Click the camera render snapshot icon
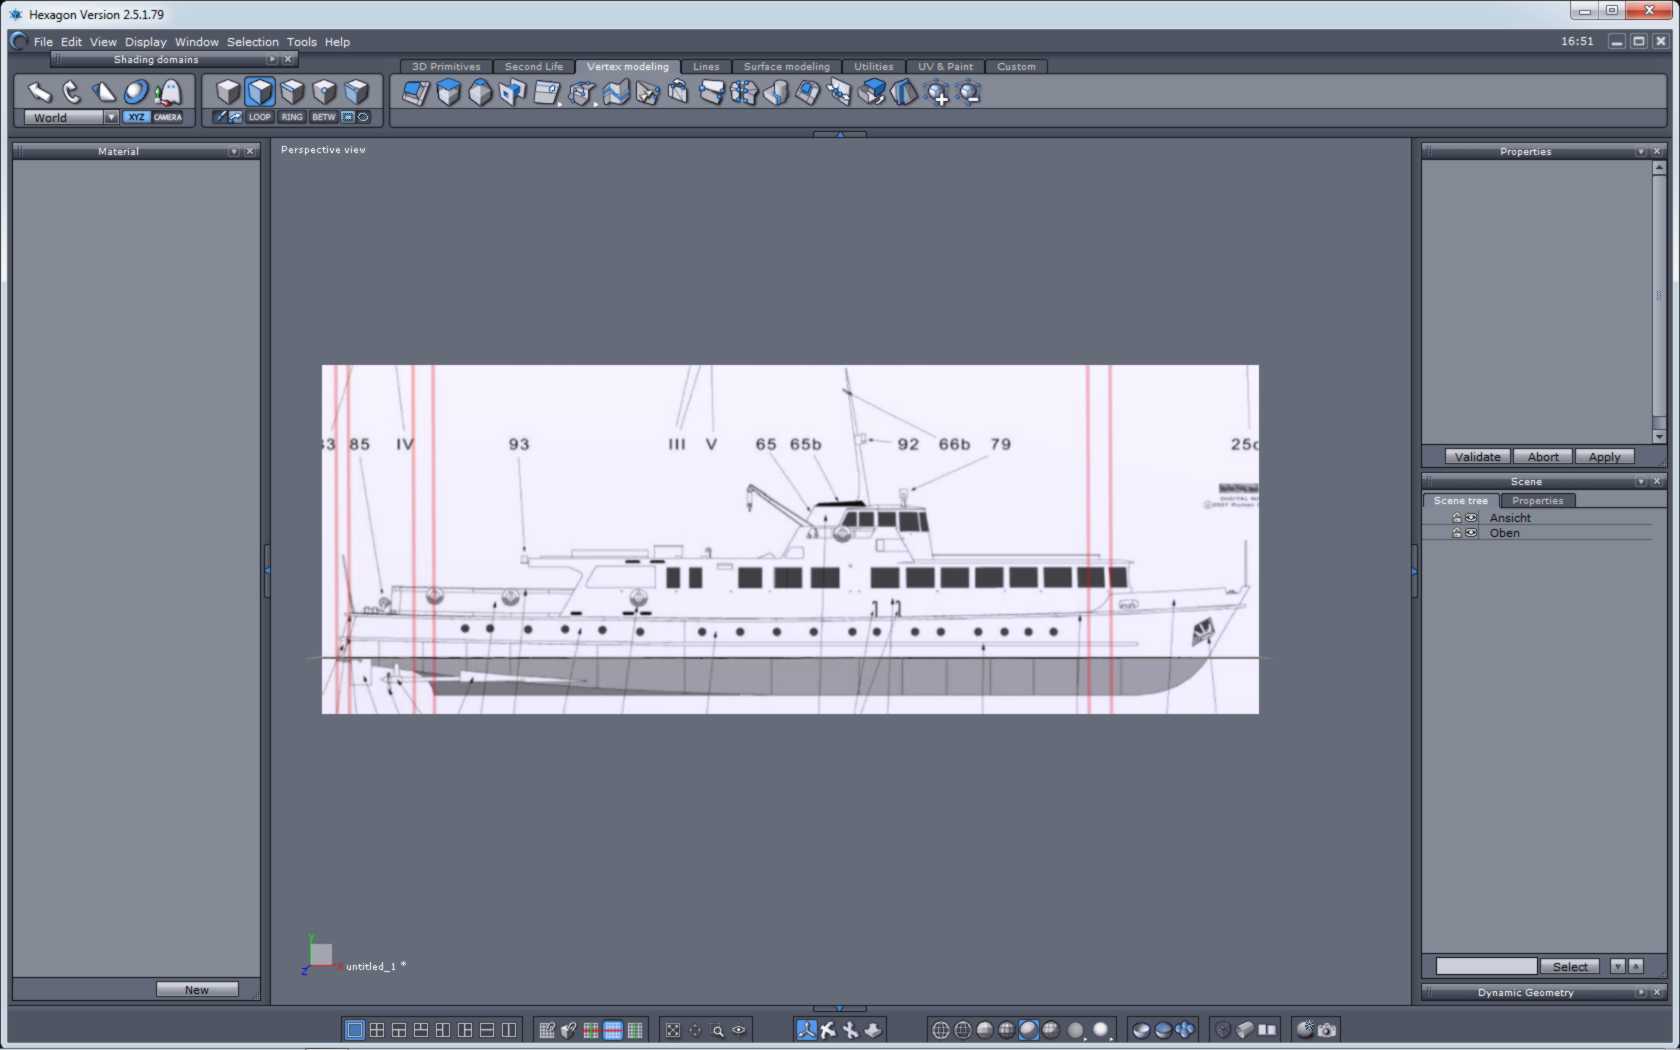Screen dimensions: 1680x1050 [x=1327, y=1030]
